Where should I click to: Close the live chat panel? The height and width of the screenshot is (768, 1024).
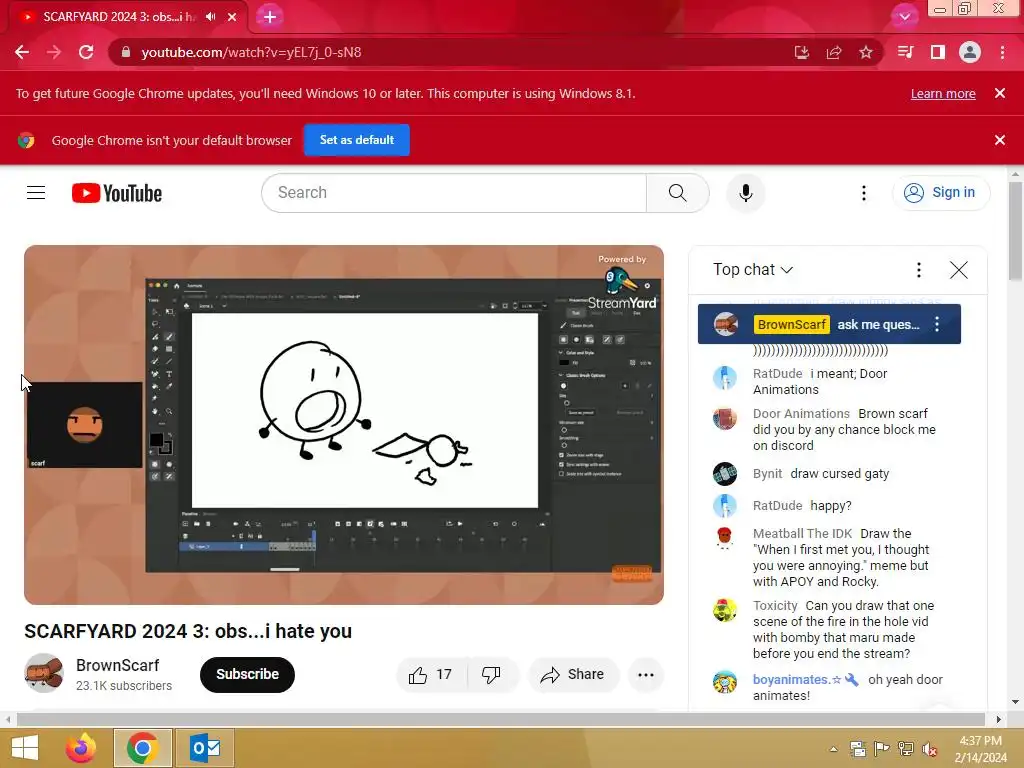(x=959, y=270)
